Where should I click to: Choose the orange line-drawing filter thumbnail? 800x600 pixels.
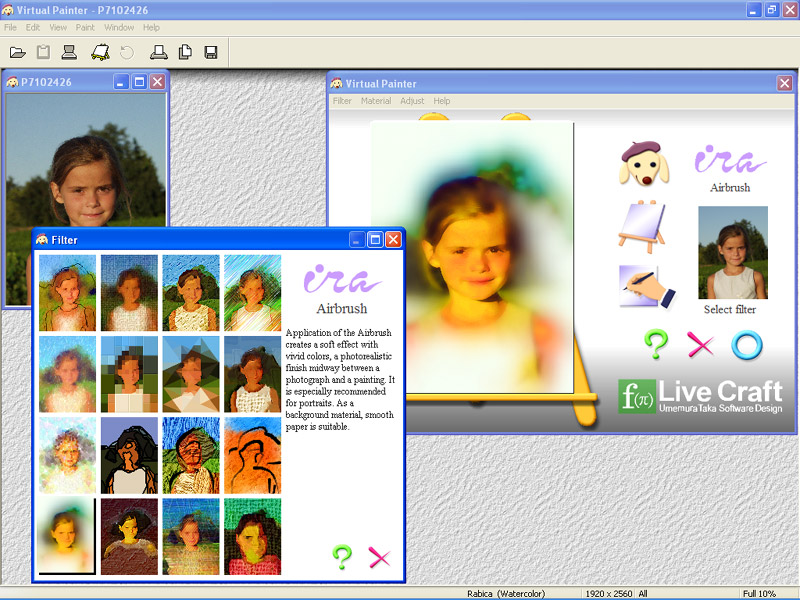click(x=253, y=456)
